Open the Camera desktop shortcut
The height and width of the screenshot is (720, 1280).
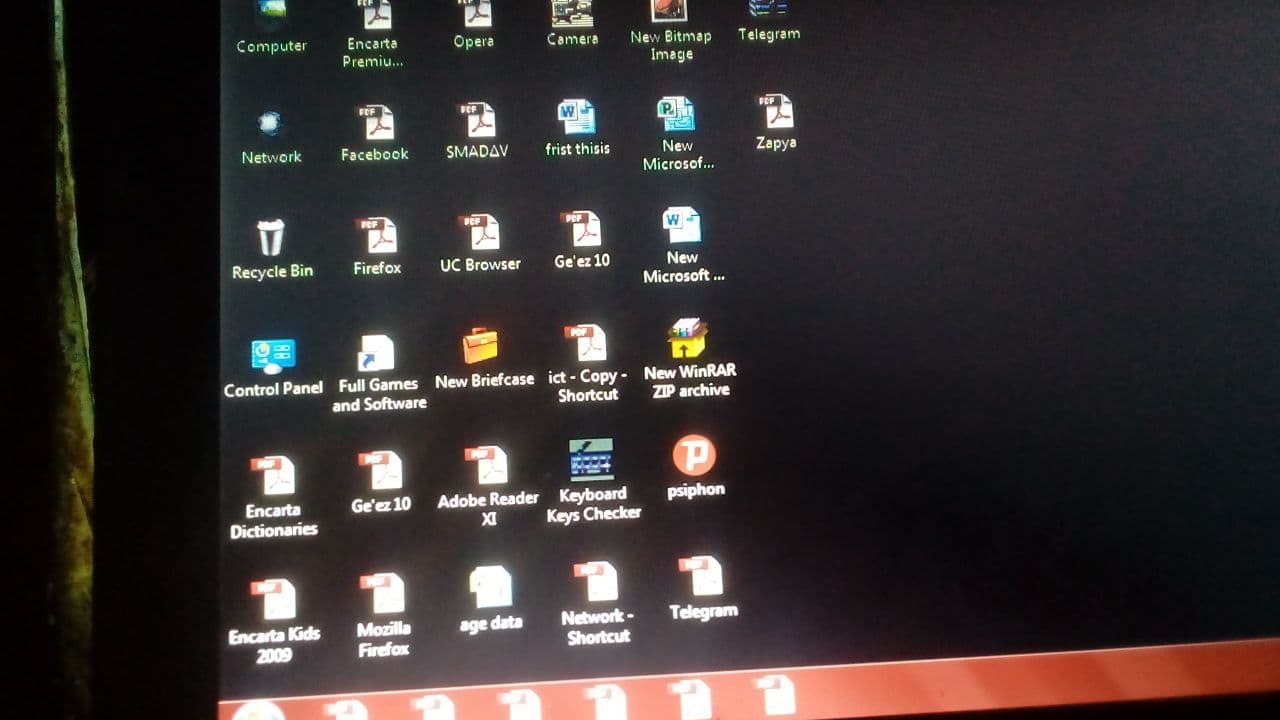pos(572,23)
